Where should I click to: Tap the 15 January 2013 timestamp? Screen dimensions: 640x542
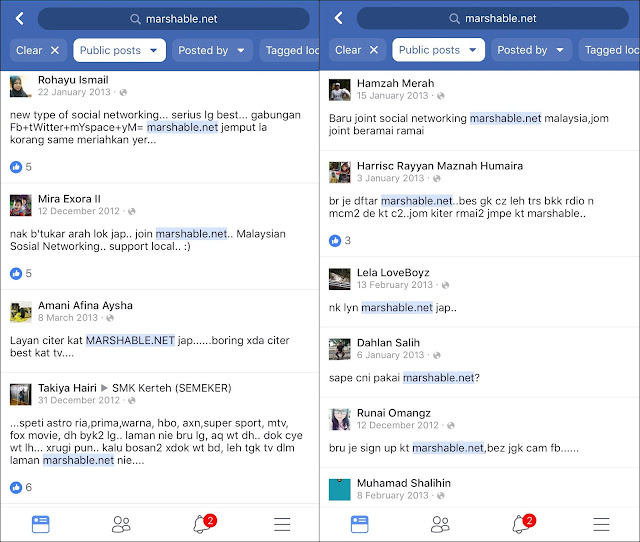click(393, 96)
